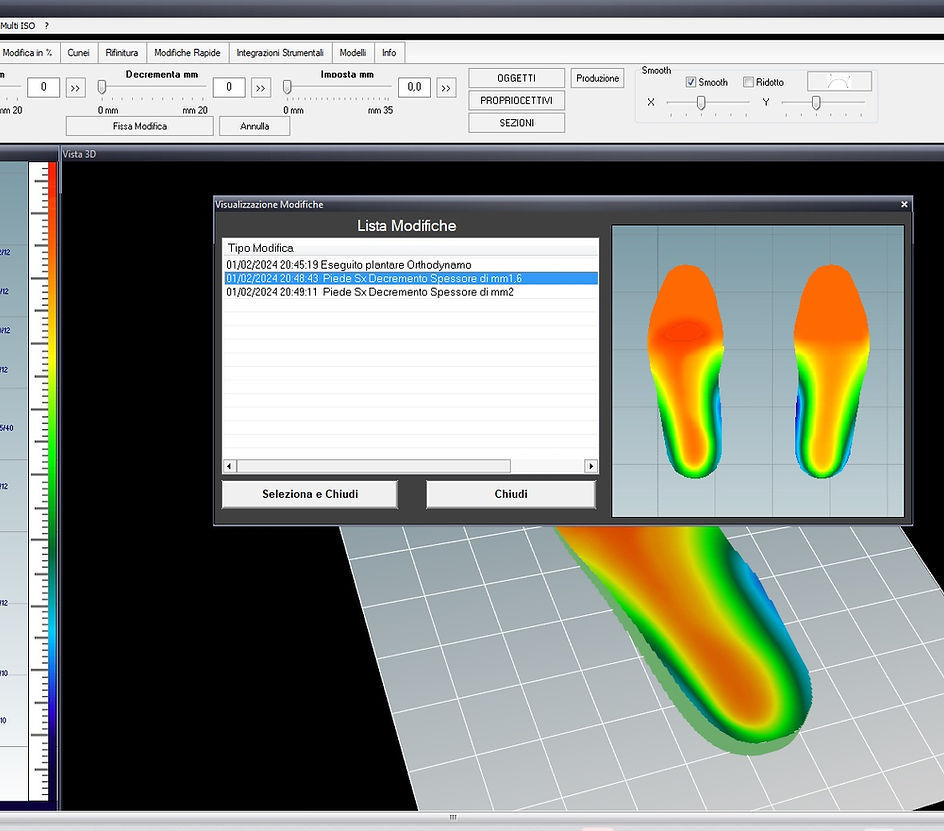Viewport: 944px width, 831px height.
Task: Open the Integrazioni Strumentali tab
Action: (279, 52)
